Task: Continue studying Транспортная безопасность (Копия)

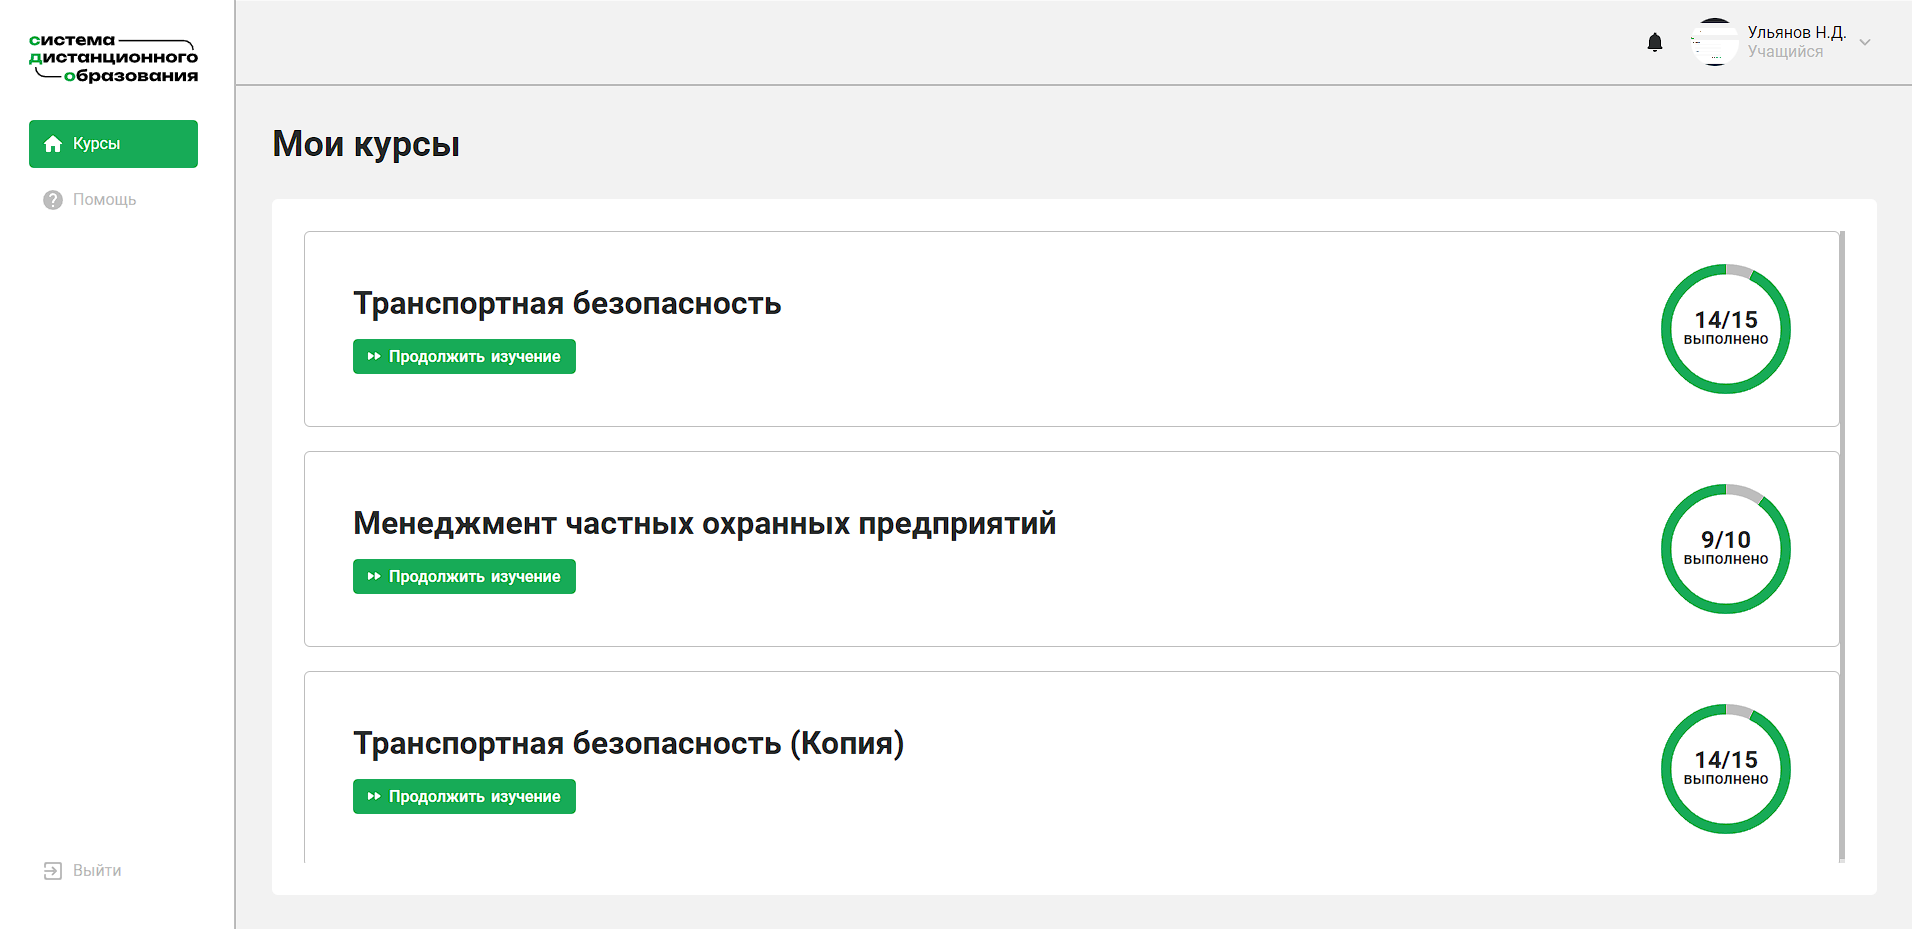Action: [x=464, y=797]
